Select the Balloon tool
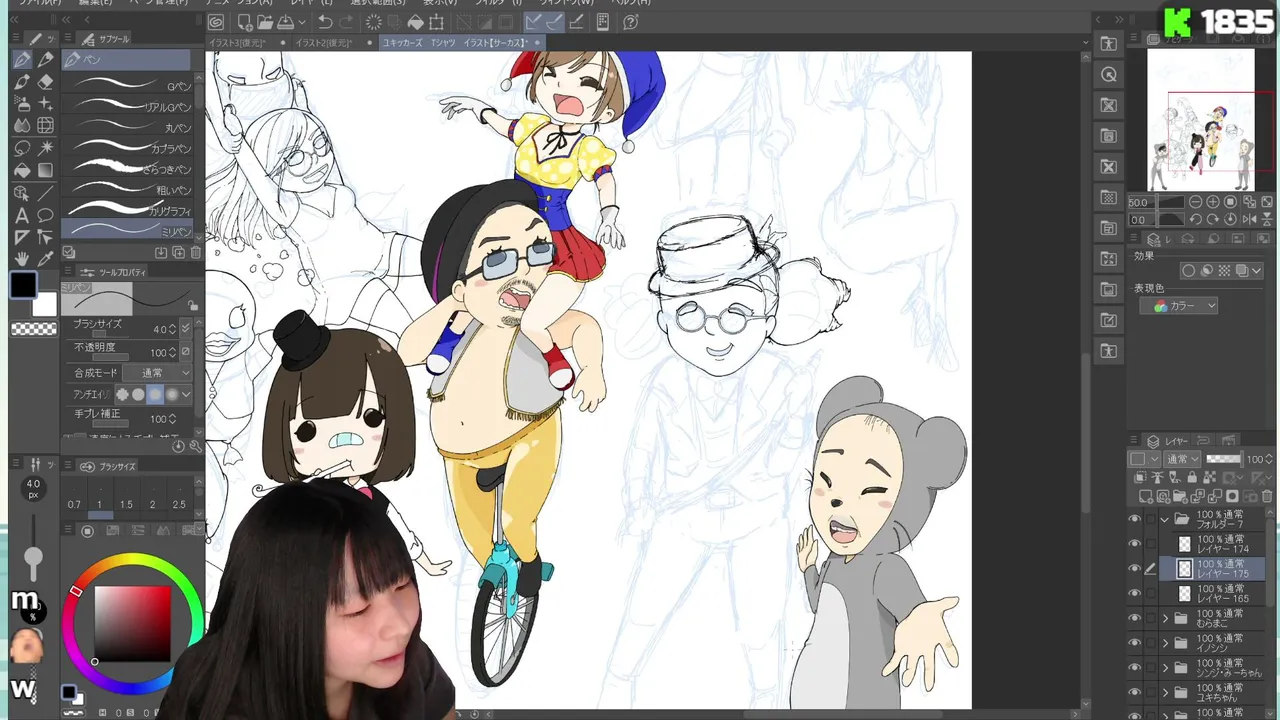 [45, 215]
